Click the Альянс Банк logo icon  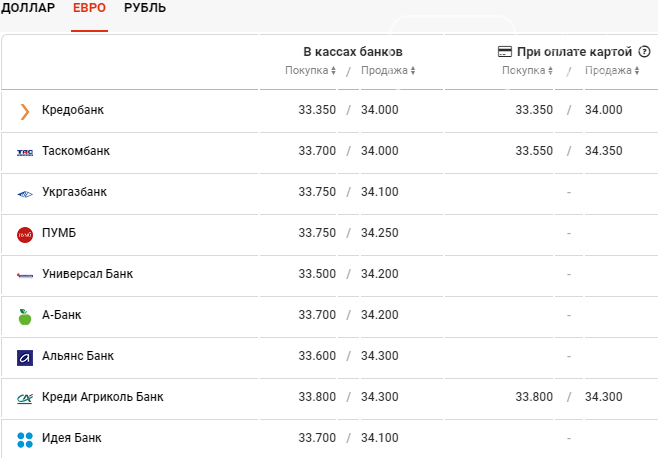25,357
